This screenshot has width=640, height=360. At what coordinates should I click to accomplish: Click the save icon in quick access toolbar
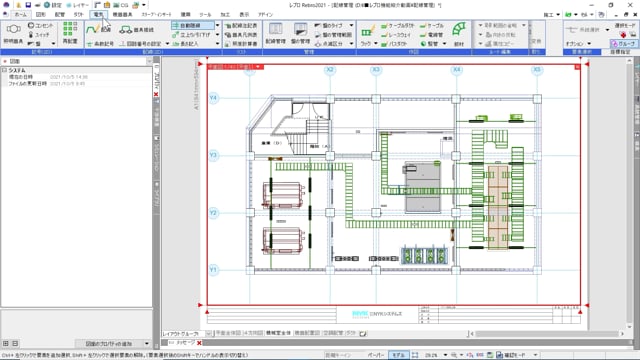coord(28,5)
